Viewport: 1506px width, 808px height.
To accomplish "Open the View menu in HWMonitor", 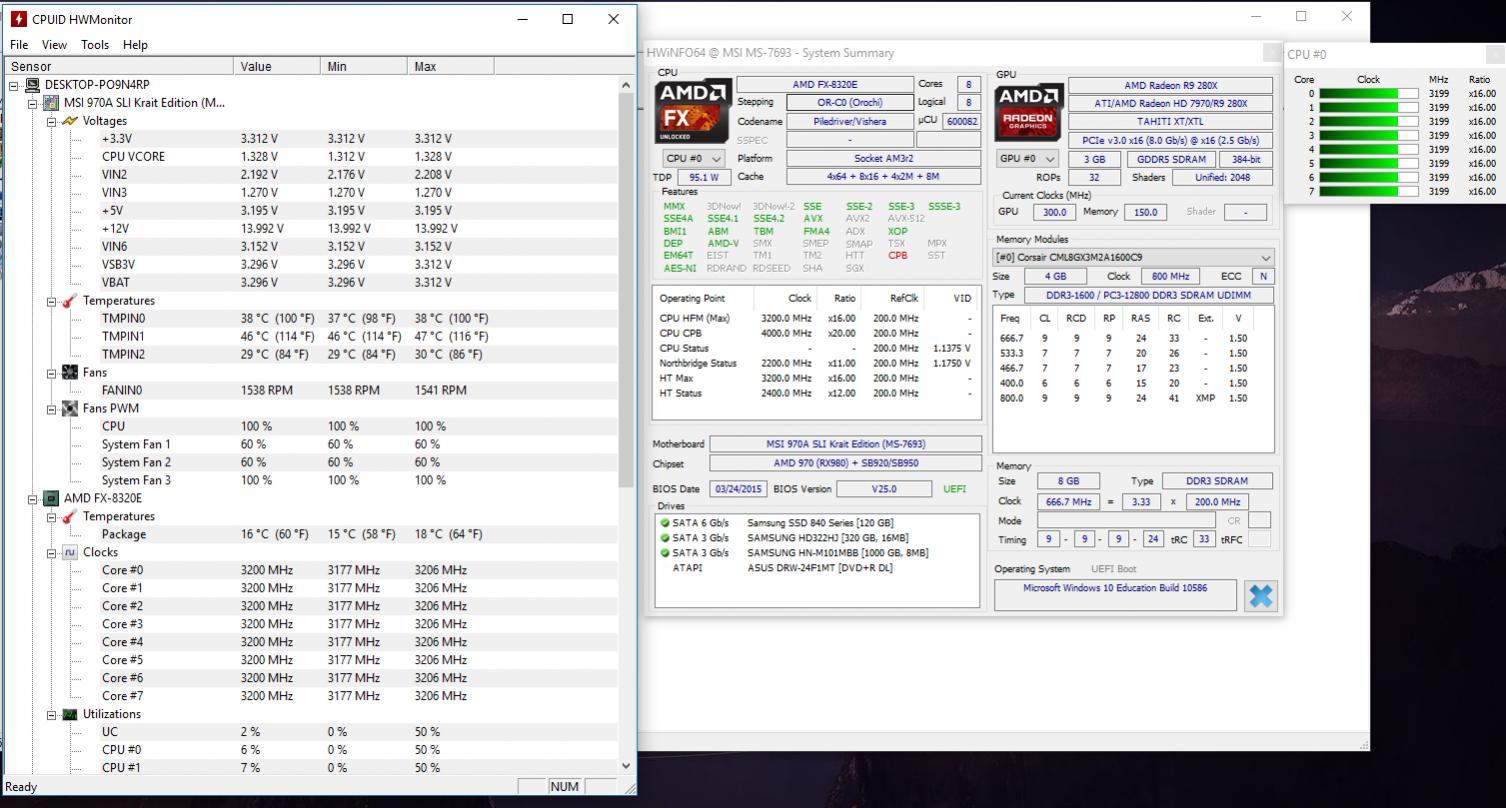I will [x=54, y=44].
